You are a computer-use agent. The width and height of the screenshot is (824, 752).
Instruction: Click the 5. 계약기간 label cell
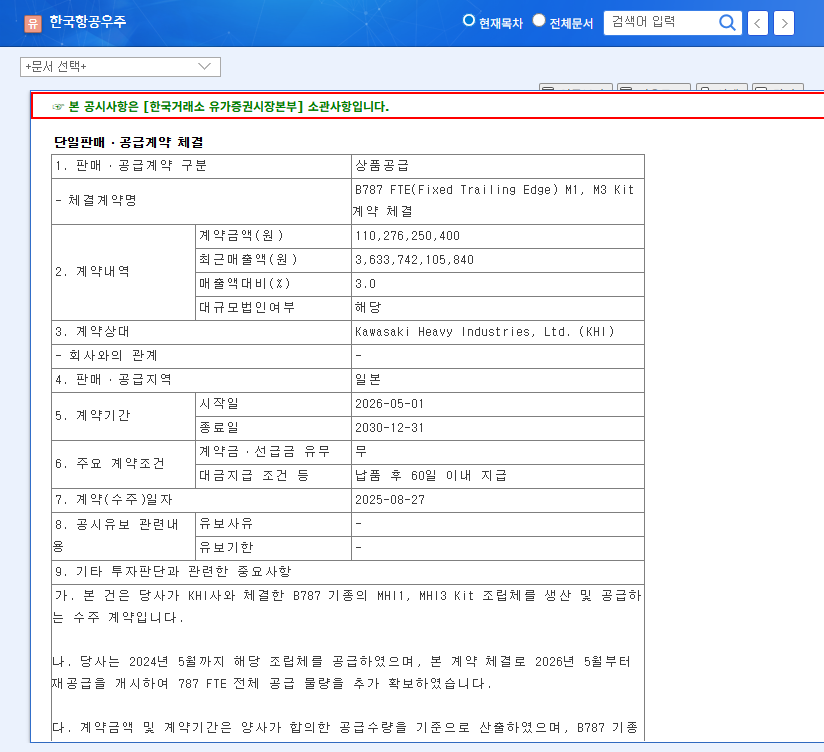click(x=123, y=416)
